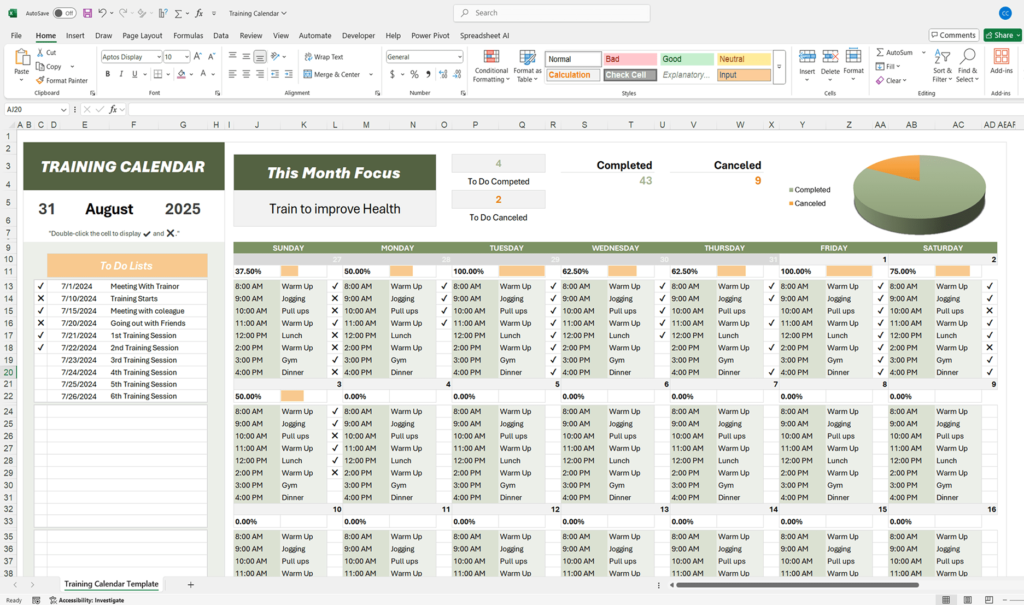The image size is (1024, 605).
Task: Open the Comments button
Action: (x=955, y=35)
